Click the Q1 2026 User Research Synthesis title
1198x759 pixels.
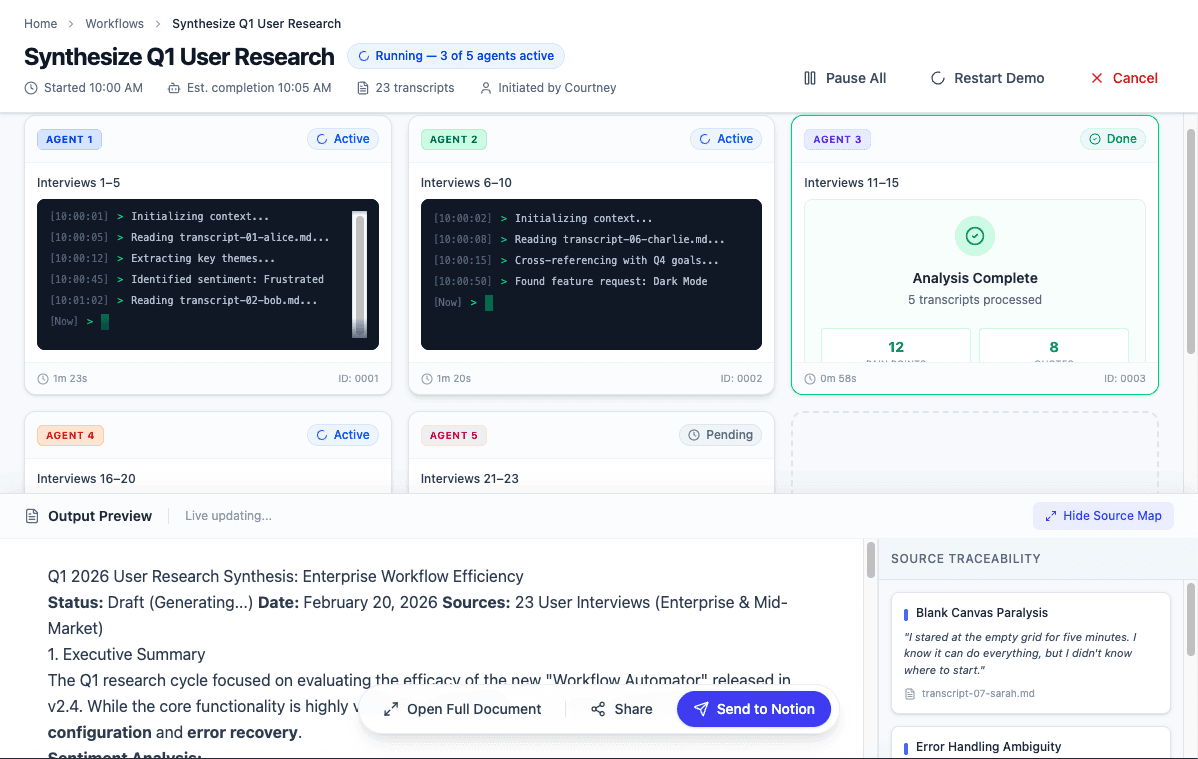(x=286, y=576)
